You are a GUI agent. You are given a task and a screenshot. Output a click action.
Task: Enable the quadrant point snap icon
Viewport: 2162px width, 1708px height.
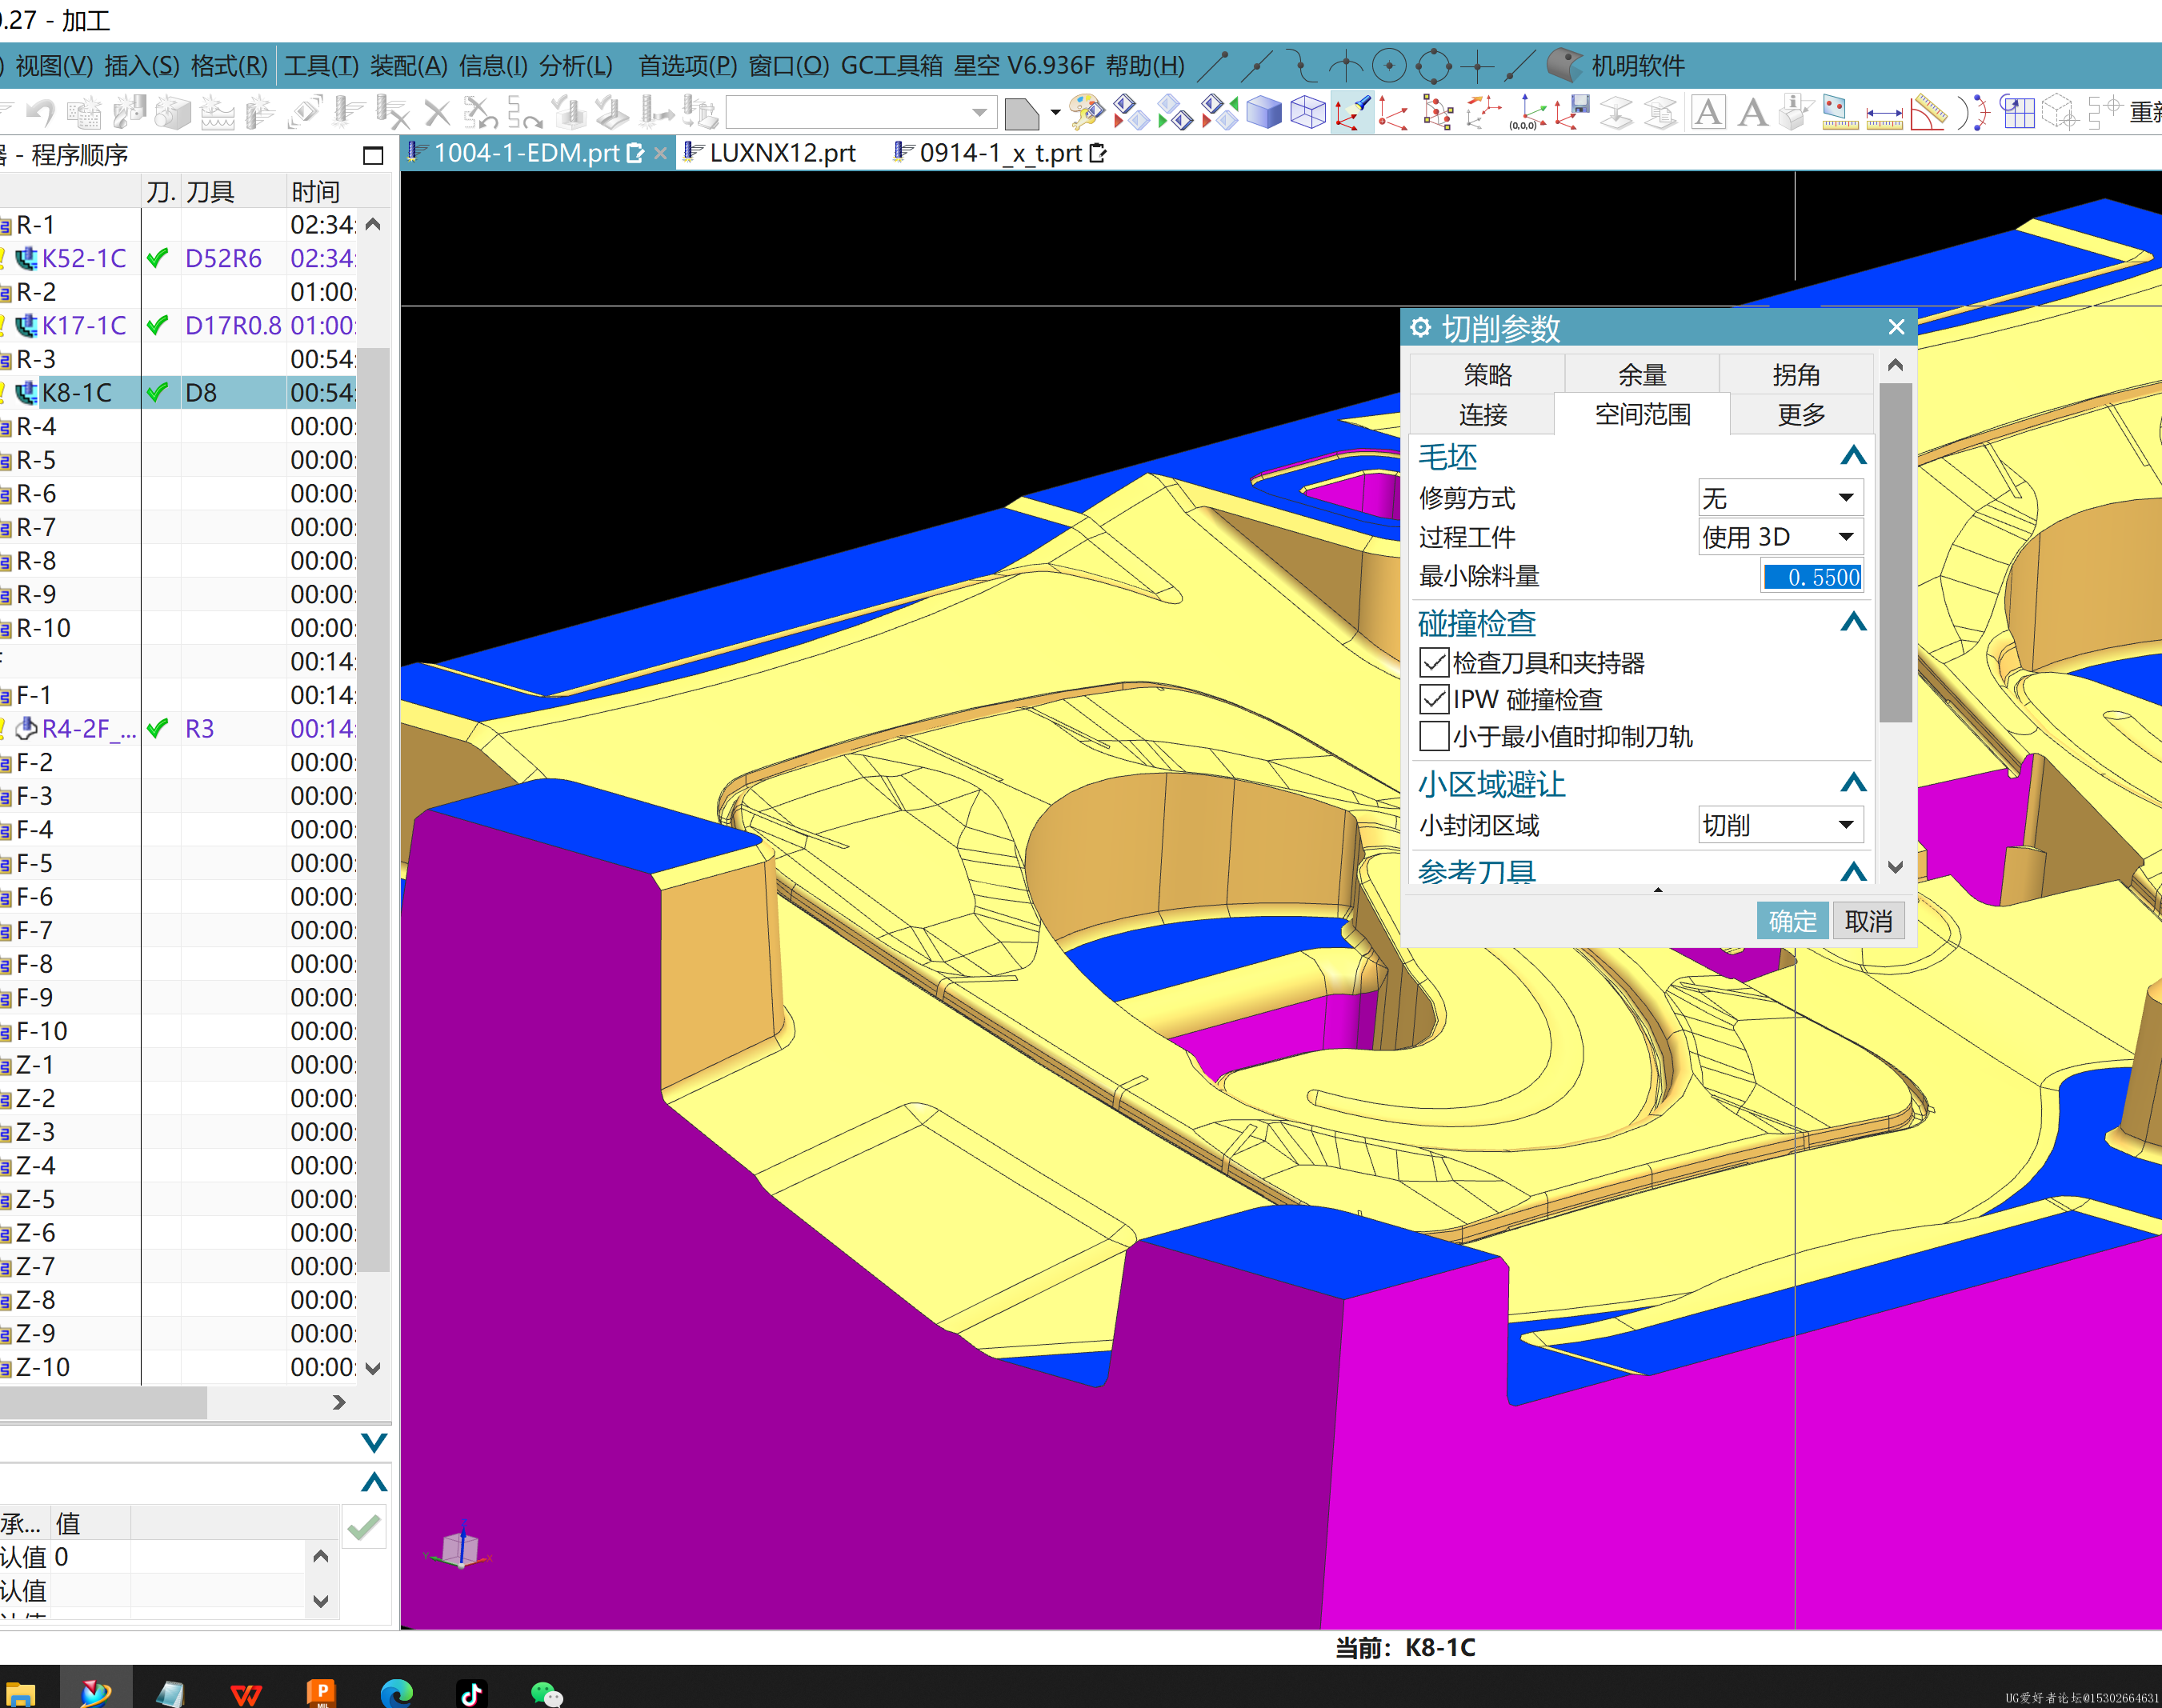click(x=1433, y=66)
